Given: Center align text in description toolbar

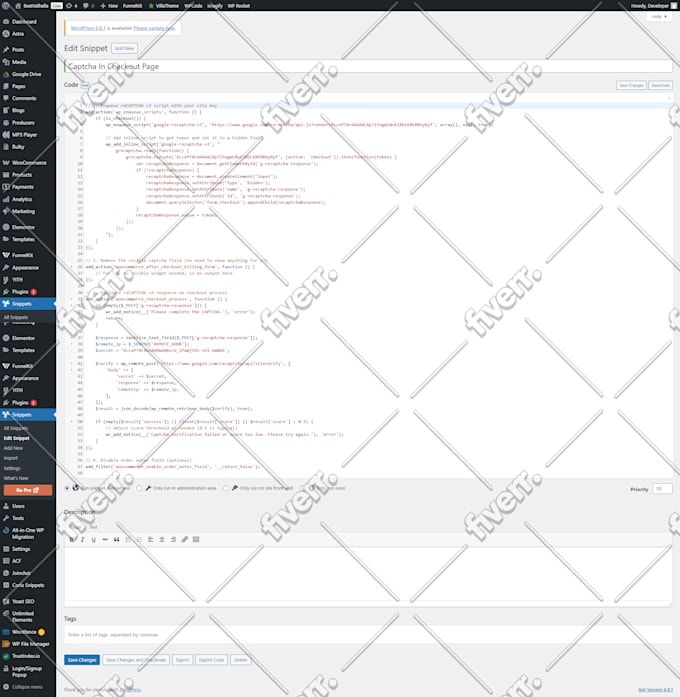Looking at the screenshot, I should tap(162, 539).
